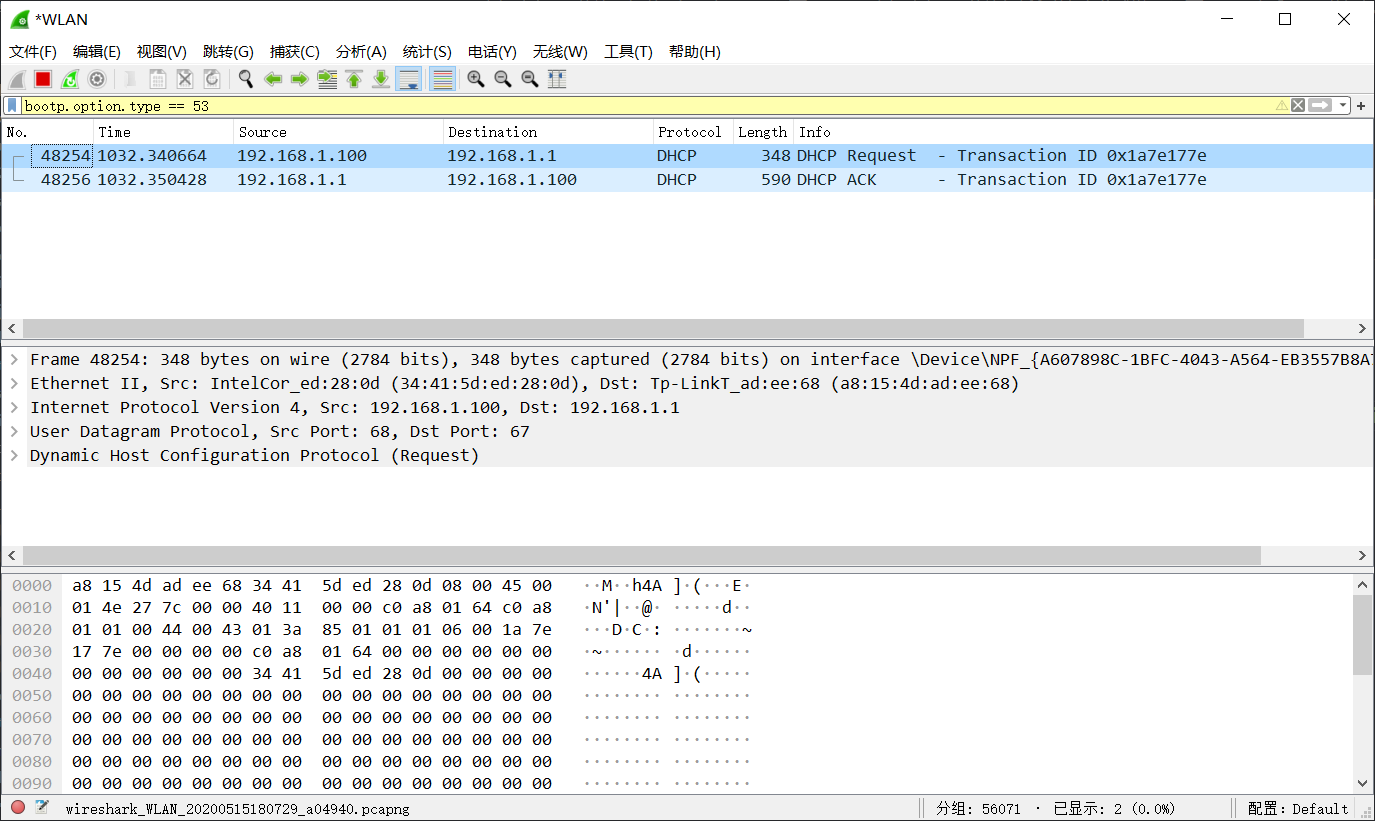The image size is (1375, 821).
Task: Stop capturing packets with the red square
Action: click(43, 79)
